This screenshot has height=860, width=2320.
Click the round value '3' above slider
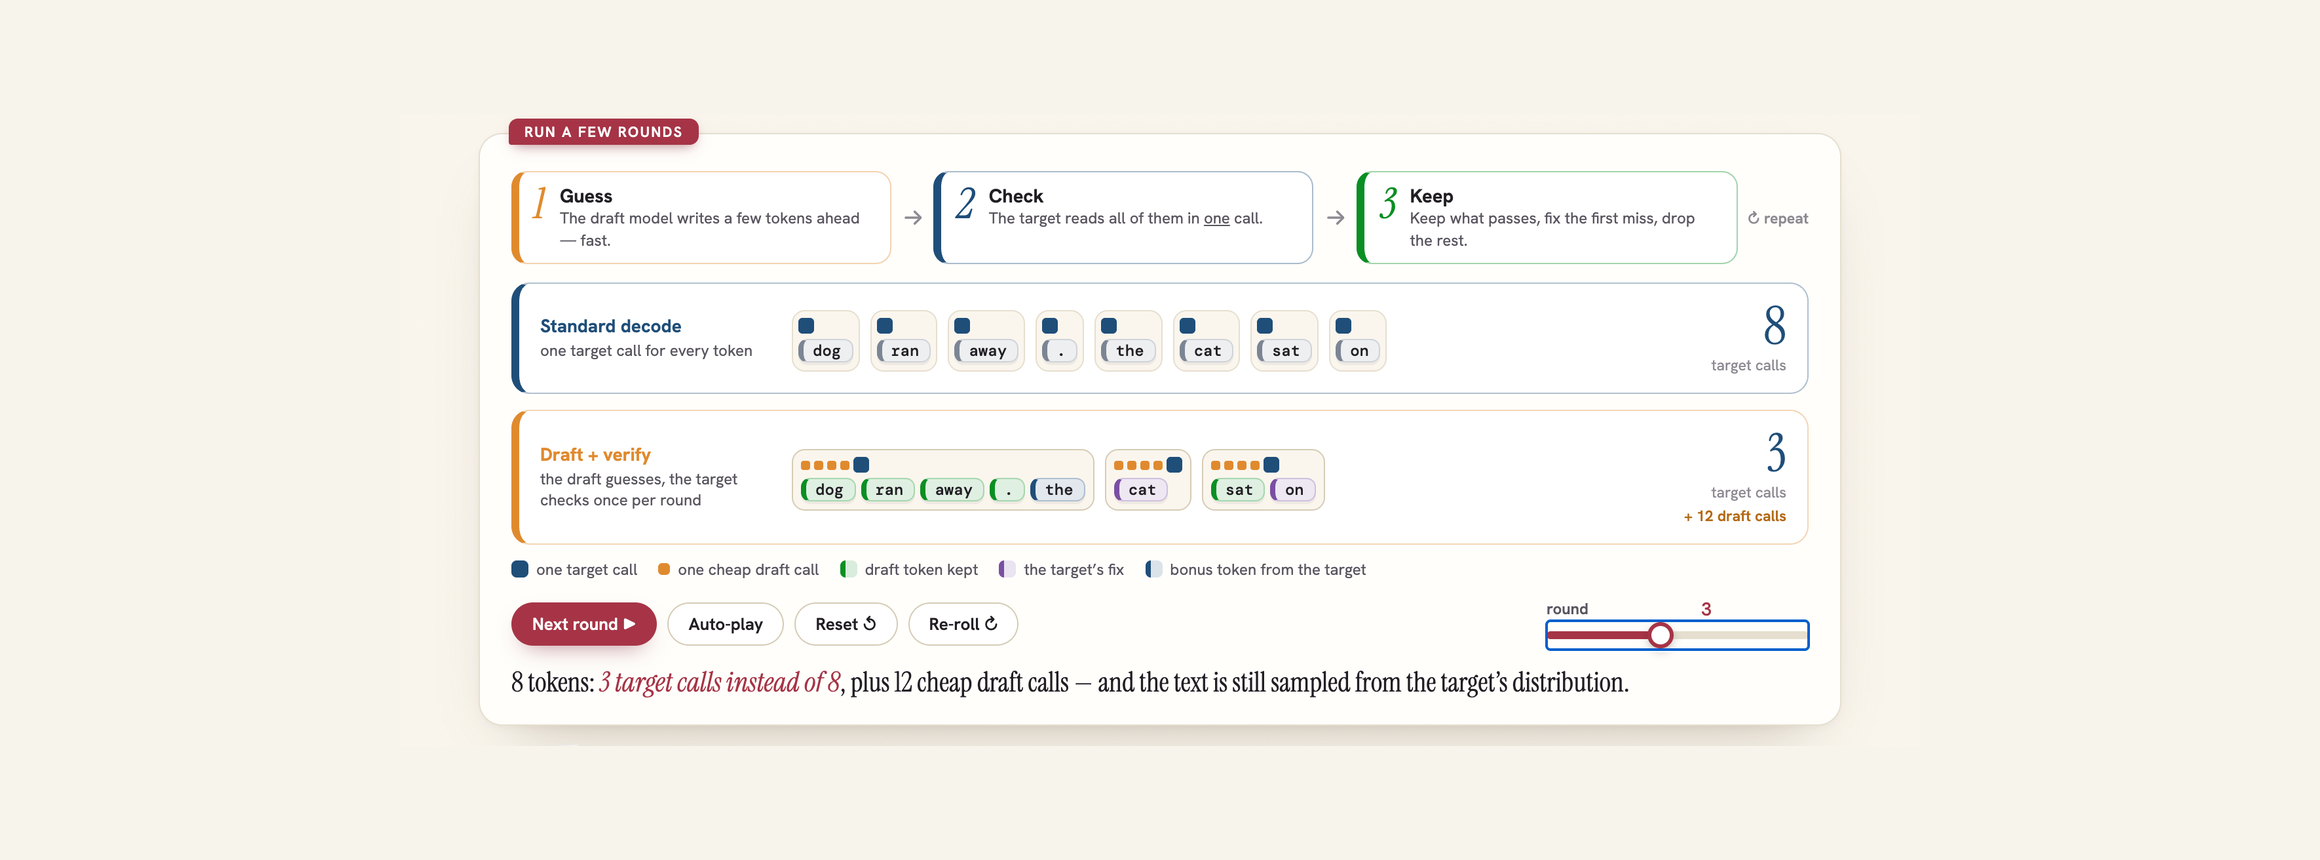[1706, 609]
